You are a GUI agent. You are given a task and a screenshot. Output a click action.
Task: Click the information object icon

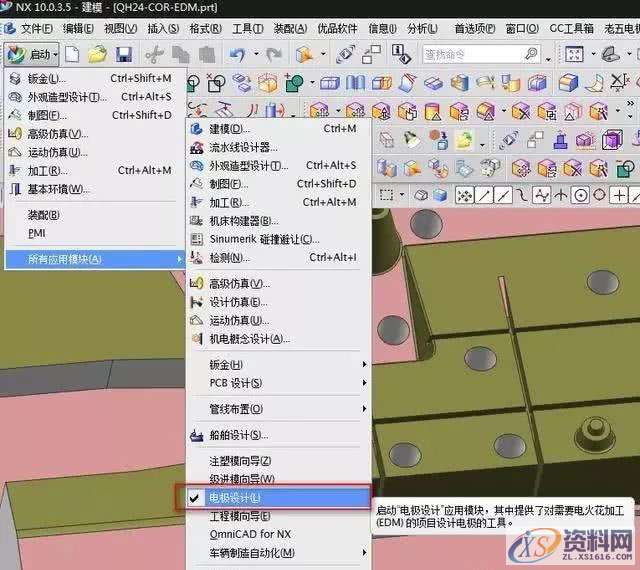(x=400, y=54)
